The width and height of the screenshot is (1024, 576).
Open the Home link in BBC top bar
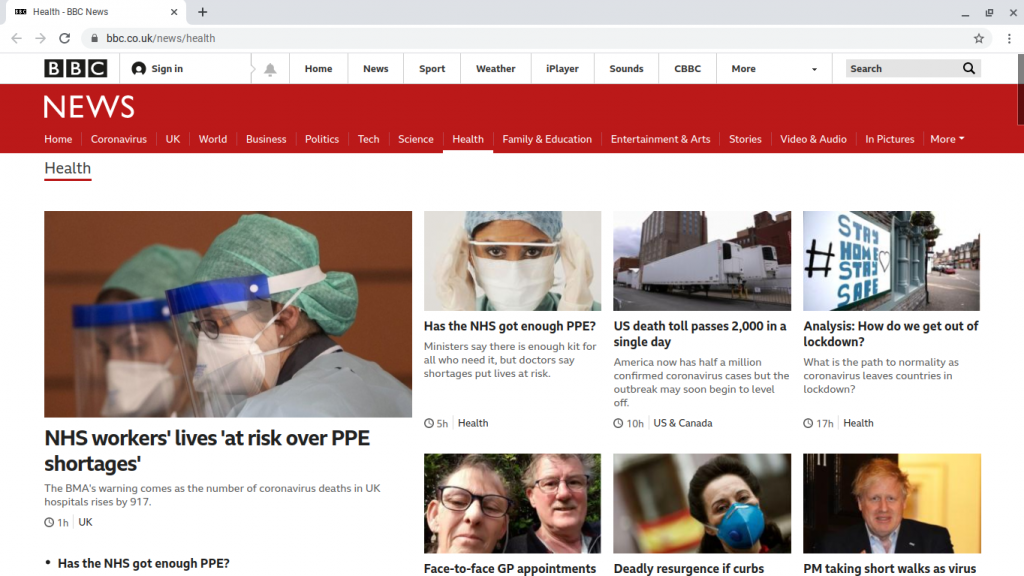point(318,69)
